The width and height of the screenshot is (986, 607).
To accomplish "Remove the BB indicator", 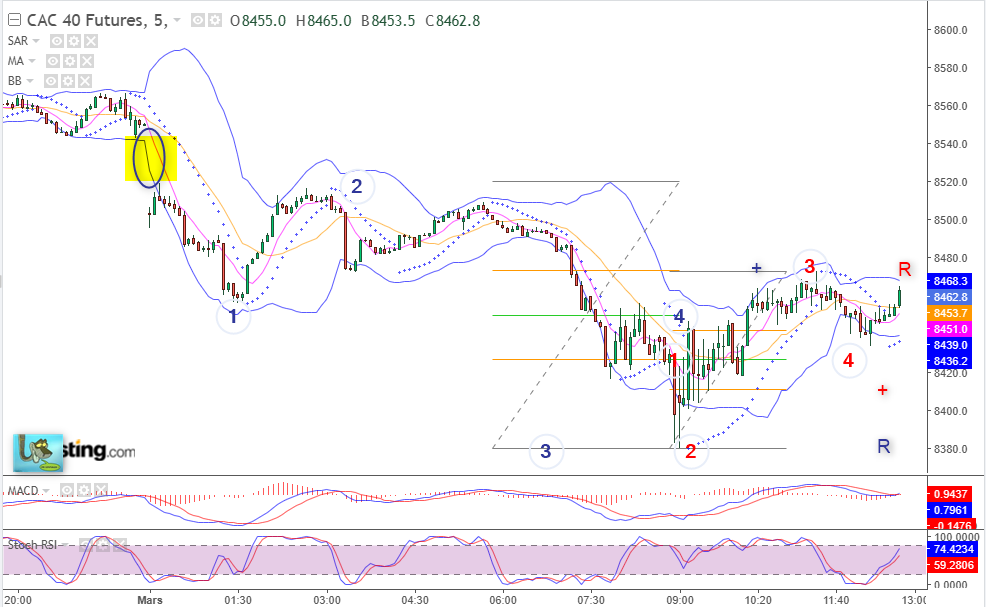I will coord(84,81).
